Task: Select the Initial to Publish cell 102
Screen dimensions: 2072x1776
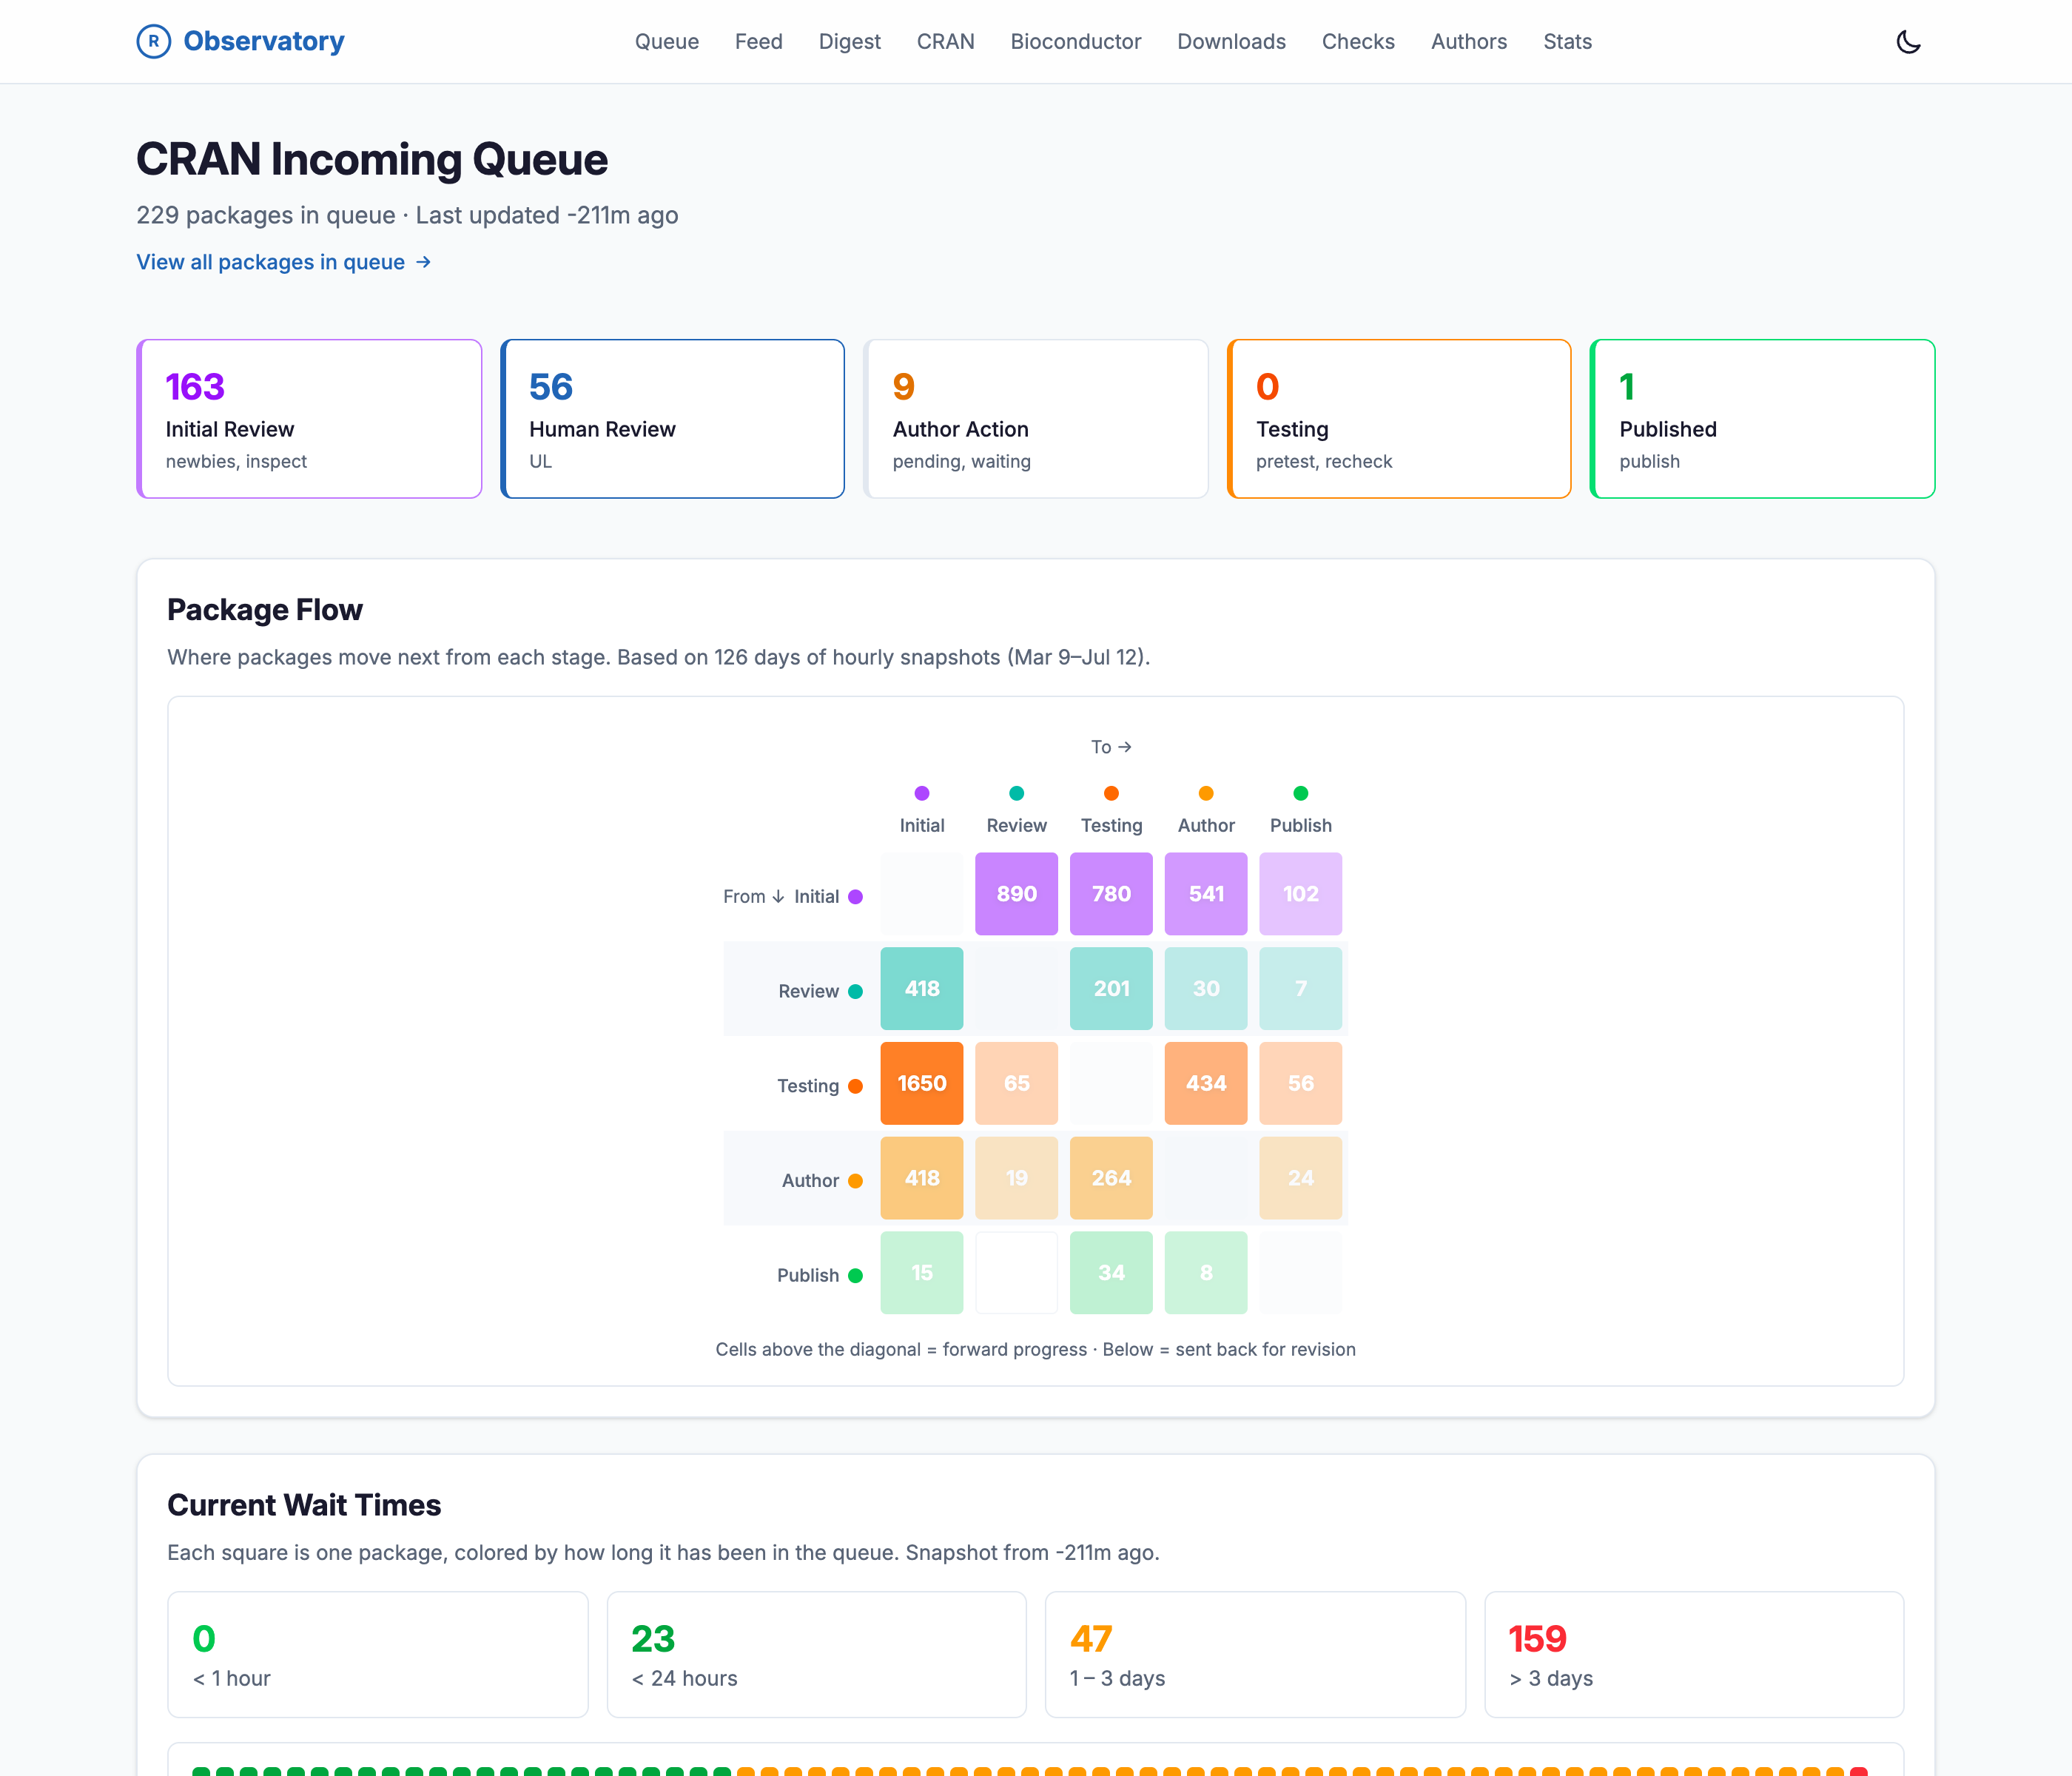Action: 1301,894
